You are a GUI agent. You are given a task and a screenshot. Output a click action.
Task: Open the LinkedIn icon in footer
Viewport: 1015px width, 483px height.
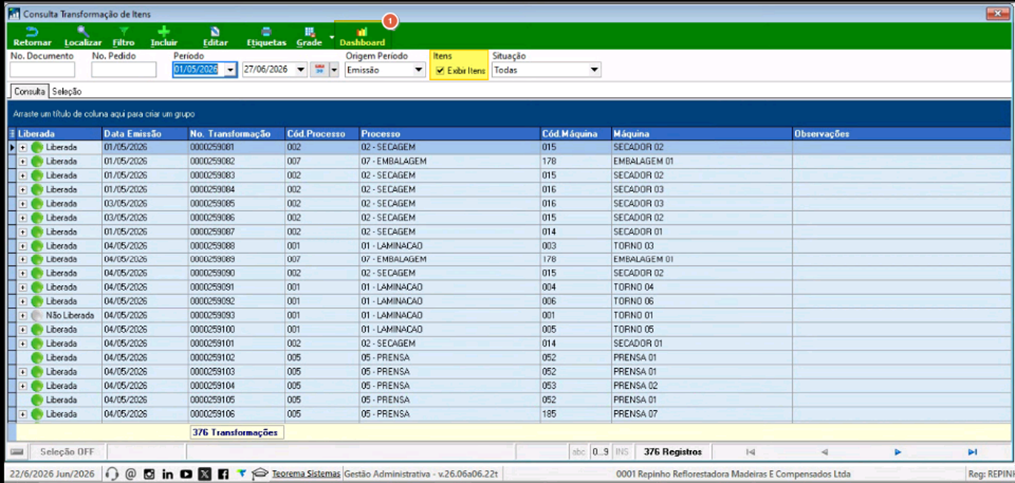[168, 474]
